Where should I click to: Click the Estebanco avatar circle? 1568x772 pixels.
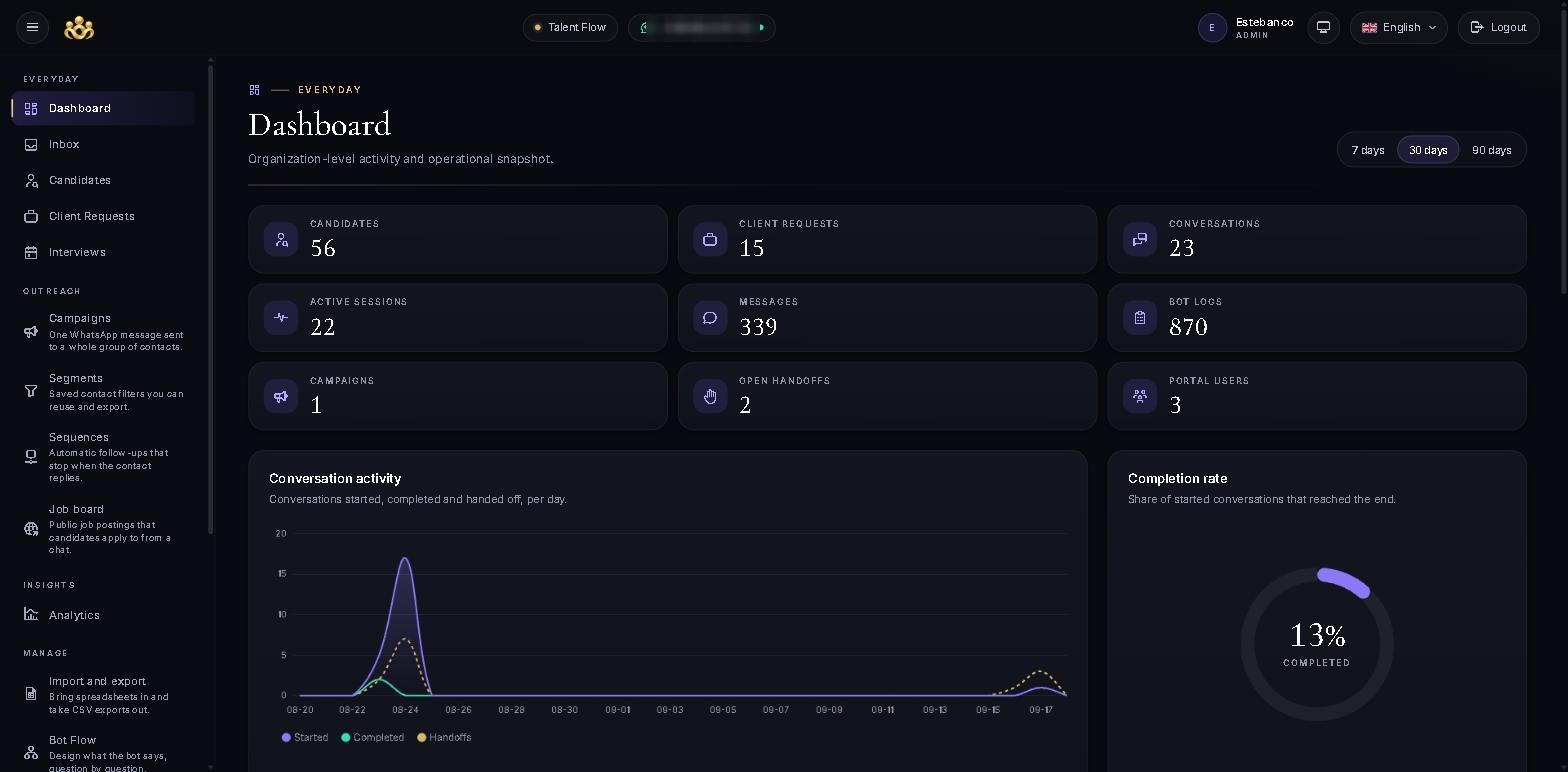(1212, 28)
